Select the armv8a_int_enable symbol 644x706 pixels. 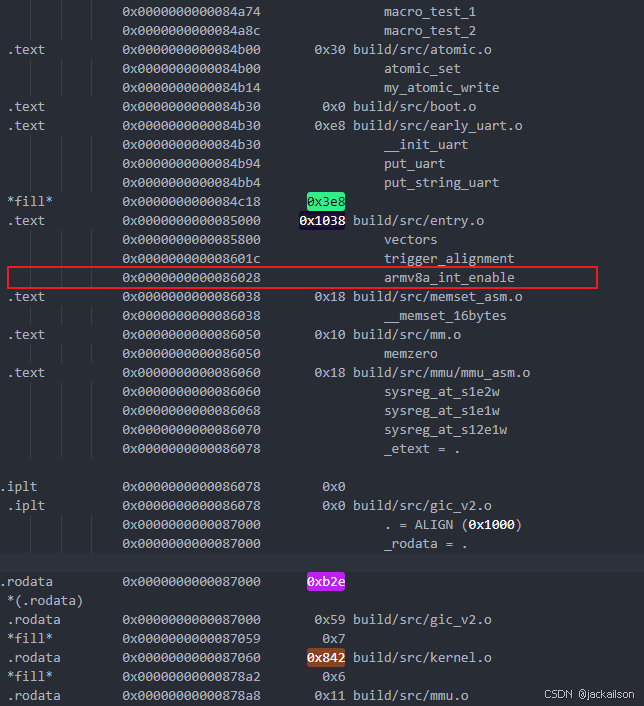pos(449,277)
